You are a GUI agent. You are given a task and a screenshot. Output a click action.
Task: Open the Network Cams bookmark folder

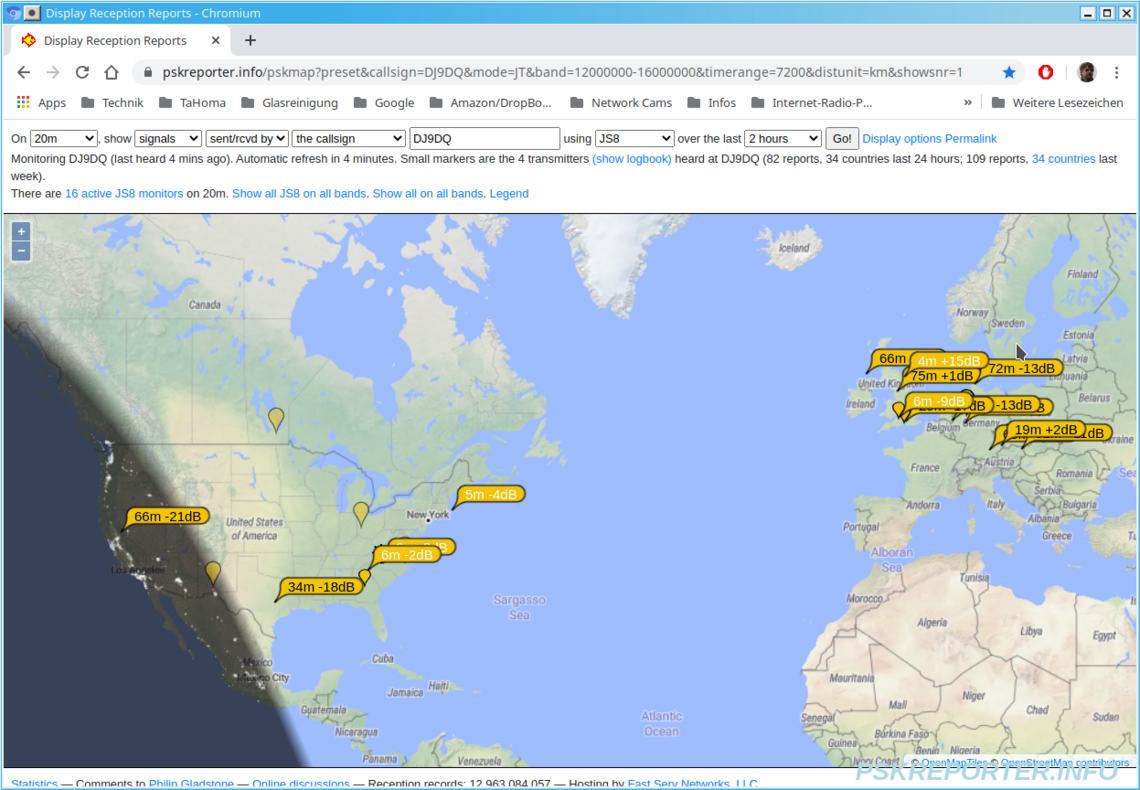(x=621, y=102)
